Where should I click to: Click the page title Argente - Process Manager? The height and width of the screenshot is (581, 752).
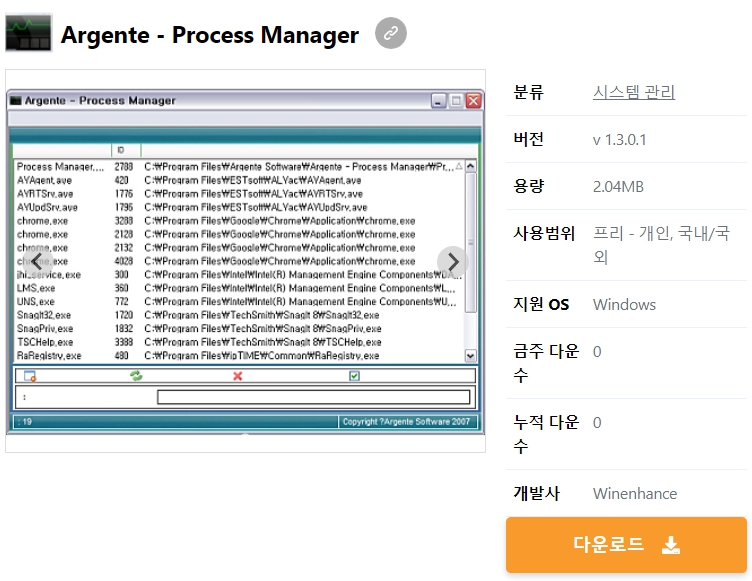[210, 35]
